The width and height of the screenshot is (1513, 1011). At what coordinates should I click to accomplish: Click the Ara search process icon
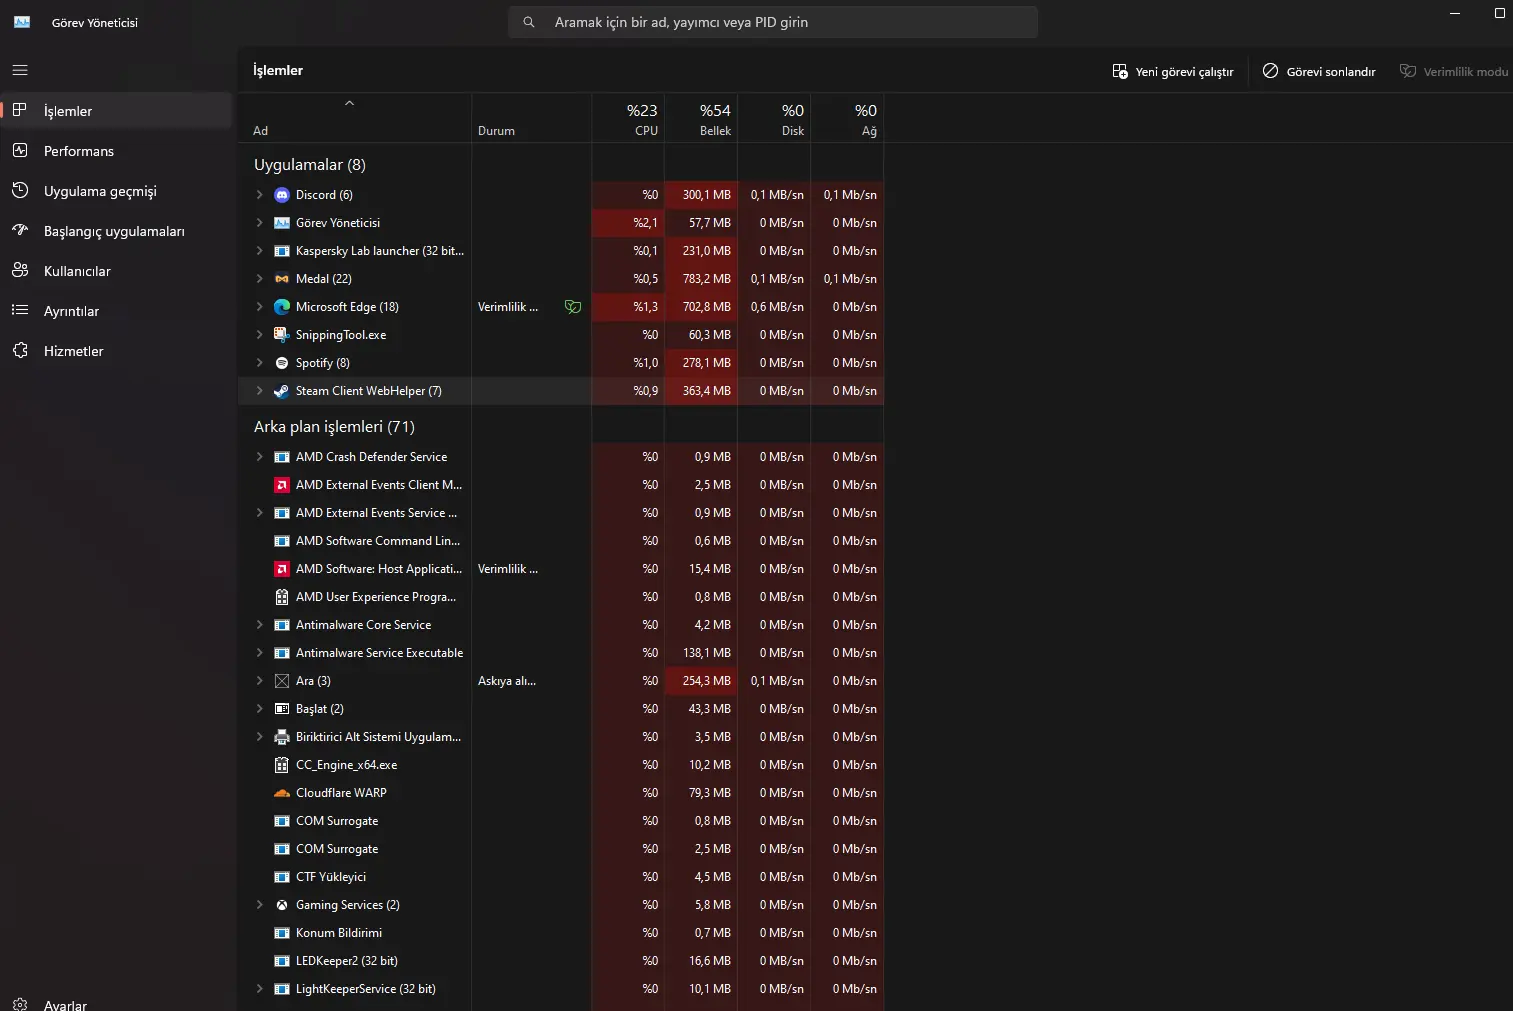(282, 681)
